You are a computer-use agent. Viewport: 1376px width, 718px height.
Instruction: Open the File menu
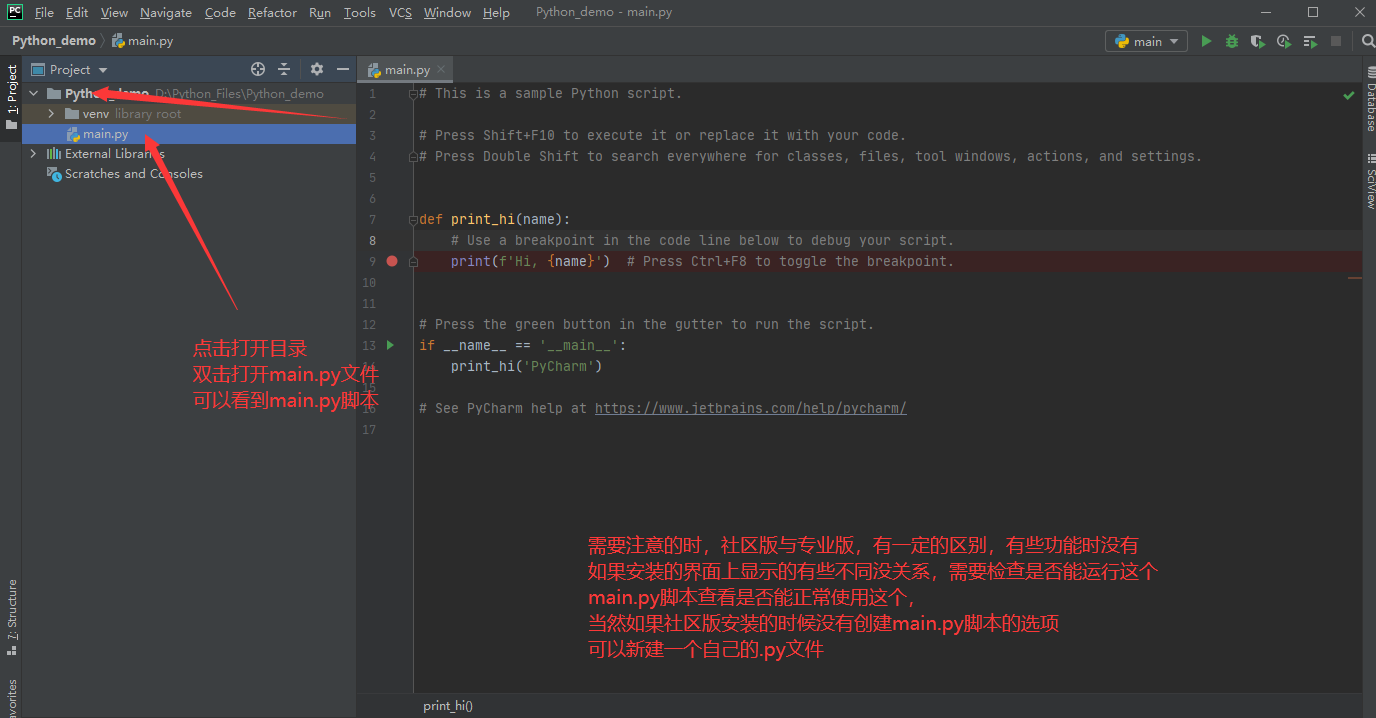(x=44, y=13)
